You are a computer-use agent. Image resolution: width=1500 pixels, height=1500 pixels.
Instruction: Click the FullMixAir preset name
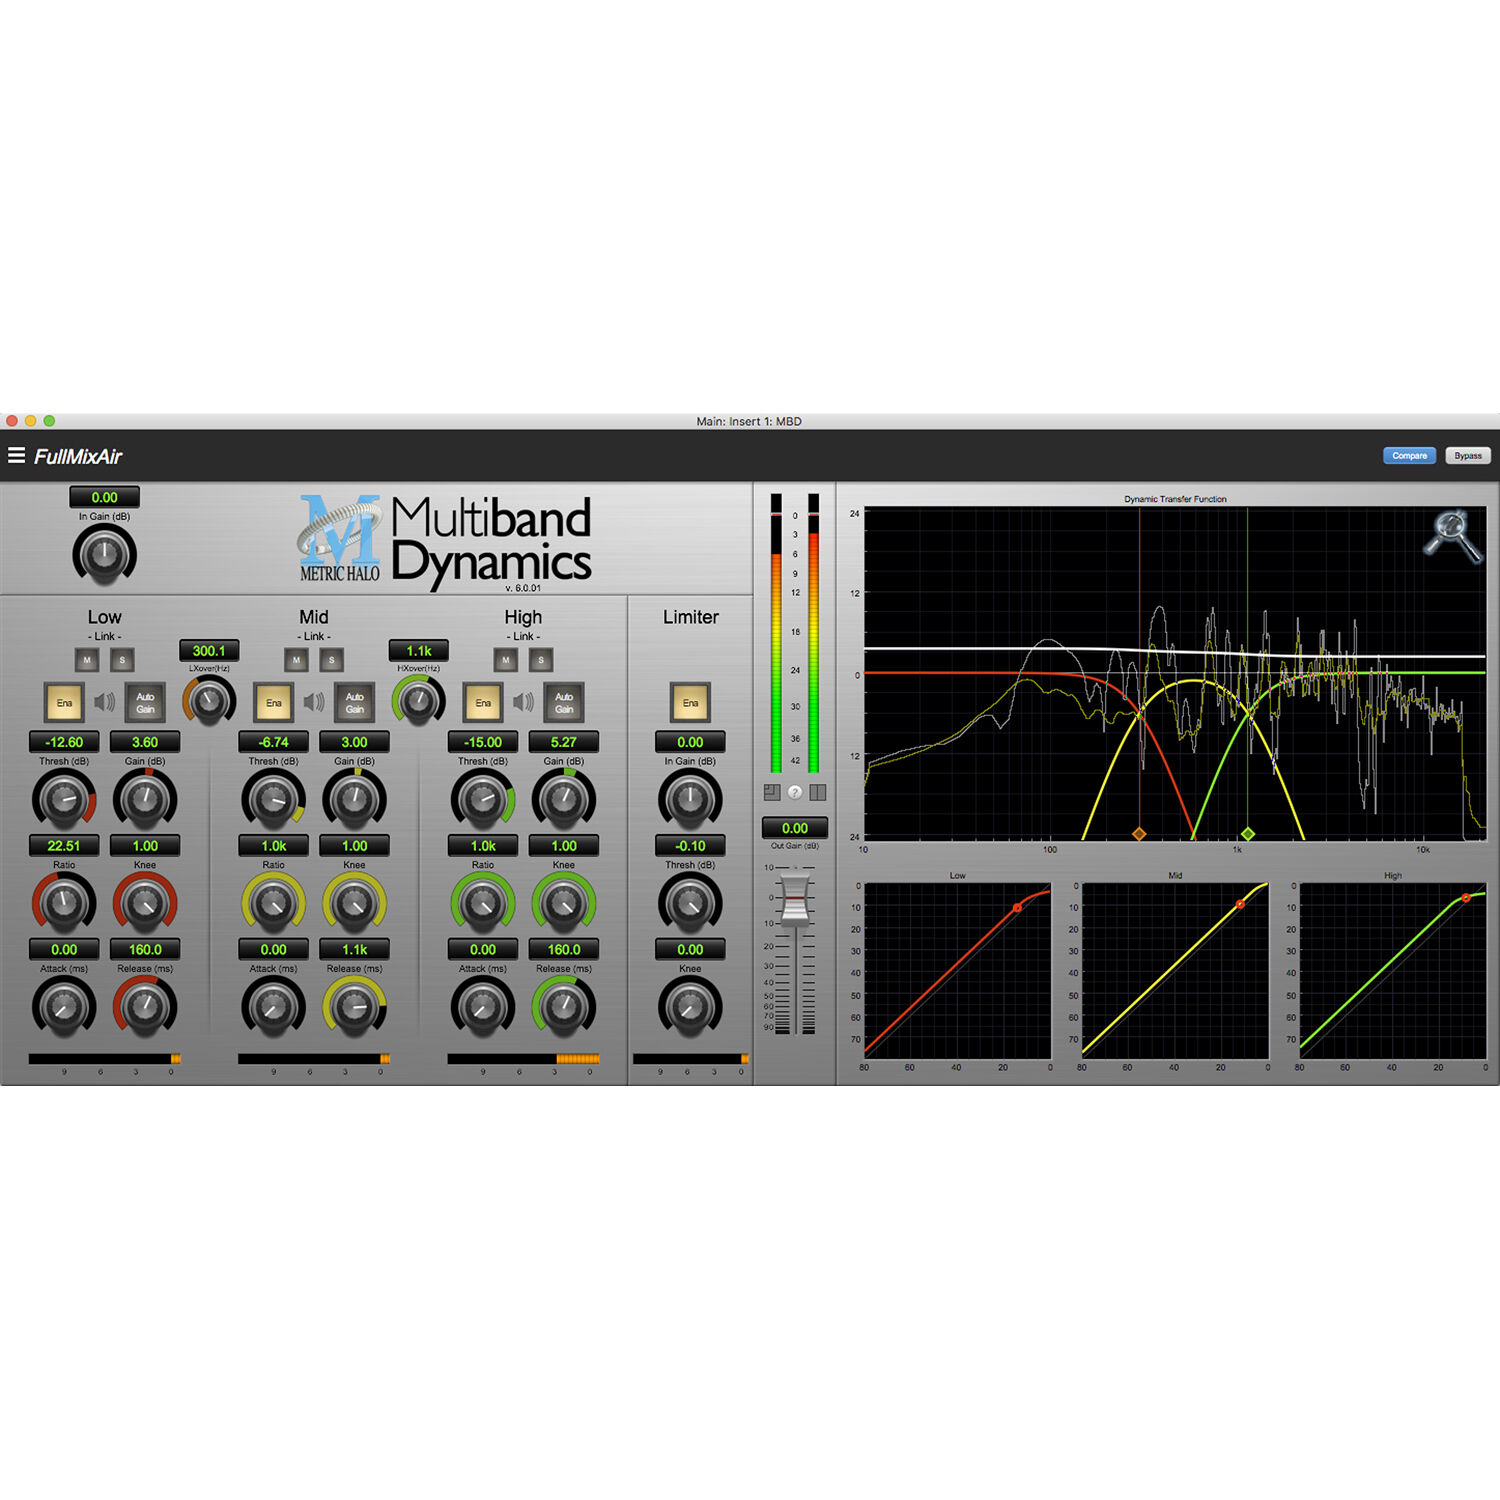(78, 456)
